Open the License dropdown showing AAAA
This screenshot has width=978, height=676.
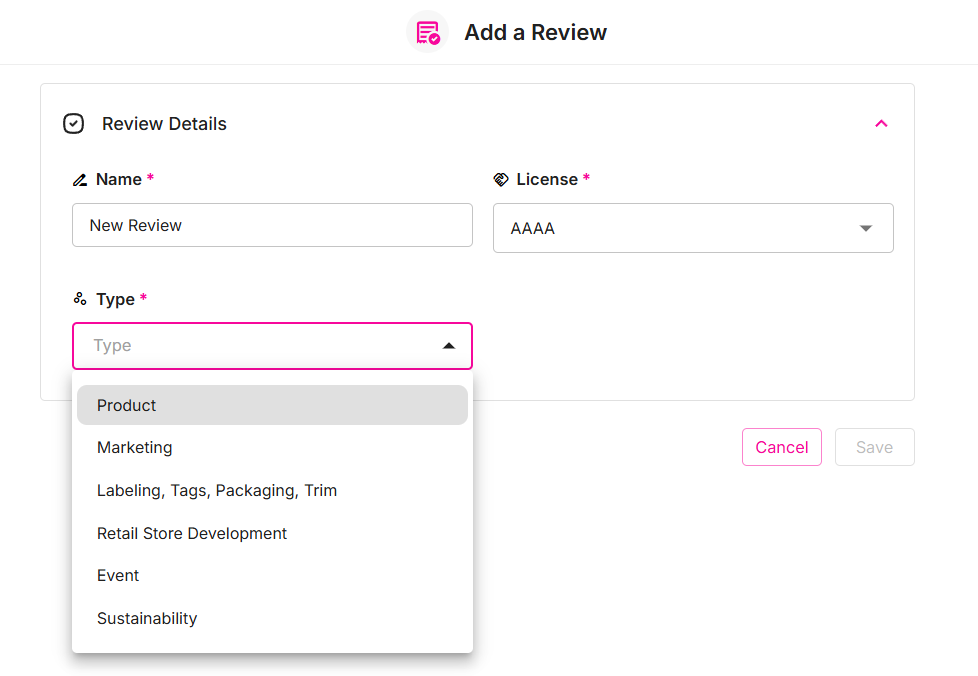[x=693, y=228]
